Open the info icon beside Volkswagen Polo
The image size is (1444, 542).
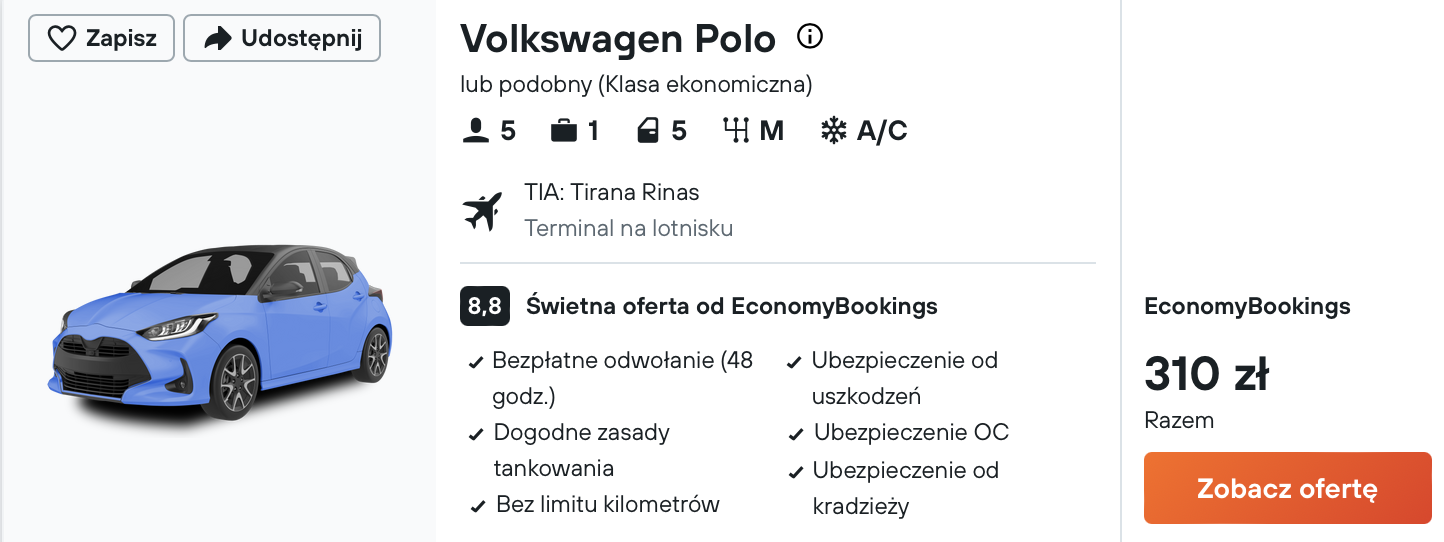809,37
